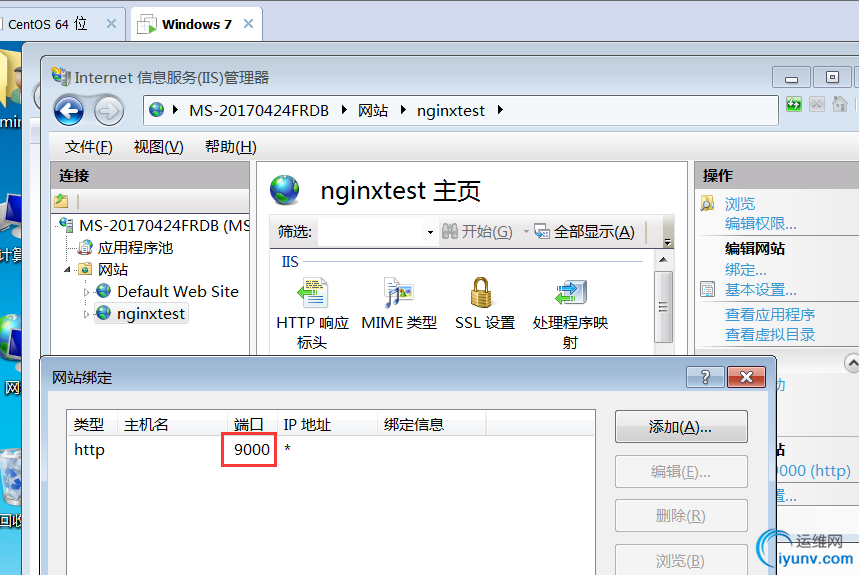Open the 视图(V) menu

[158, 147]
